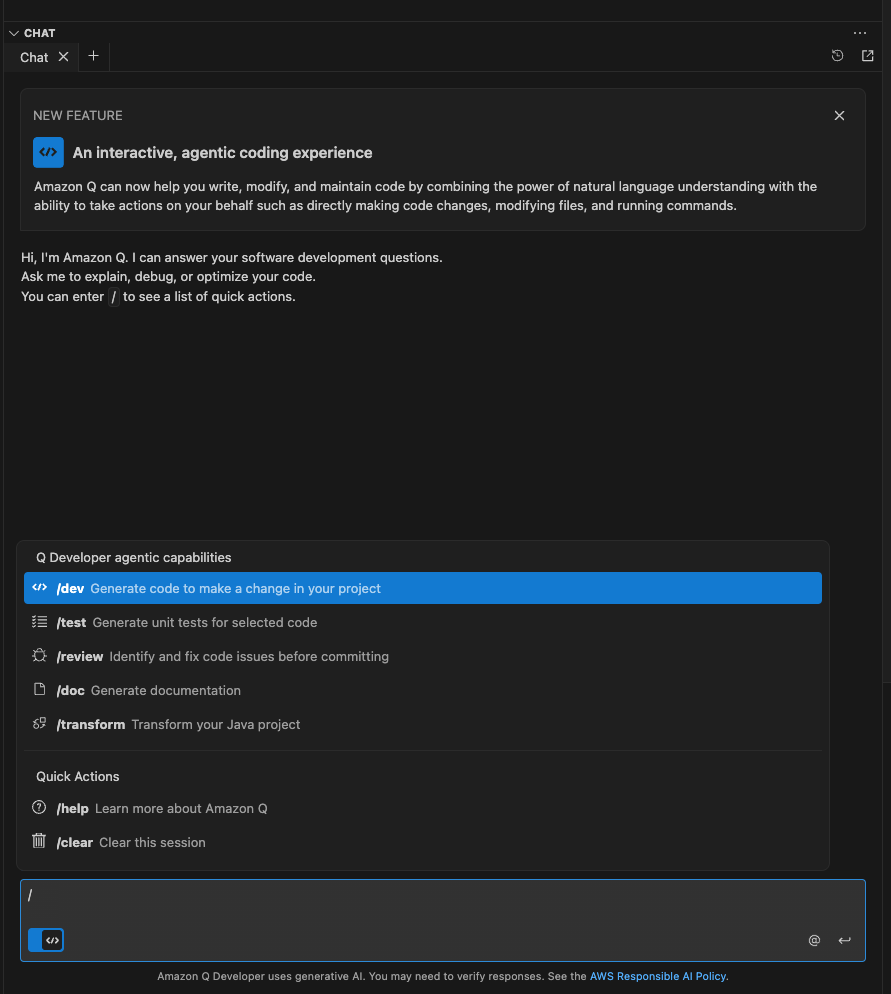Add a new chat tab
Image resolution: width=891 pixels, height=994 pixels.
(93, 56)
